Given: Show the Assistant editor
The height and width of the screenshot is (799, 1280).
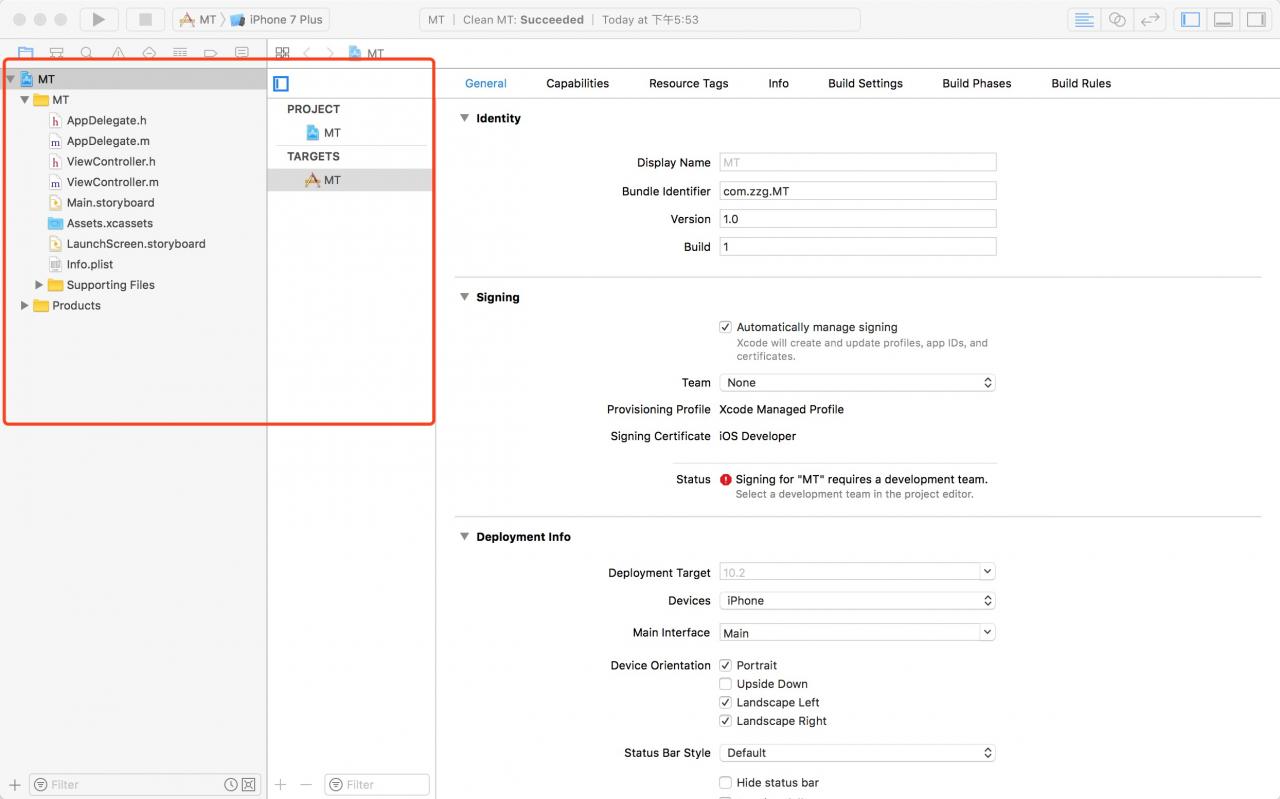Looking at the screenshot, I should point(1117,19).
